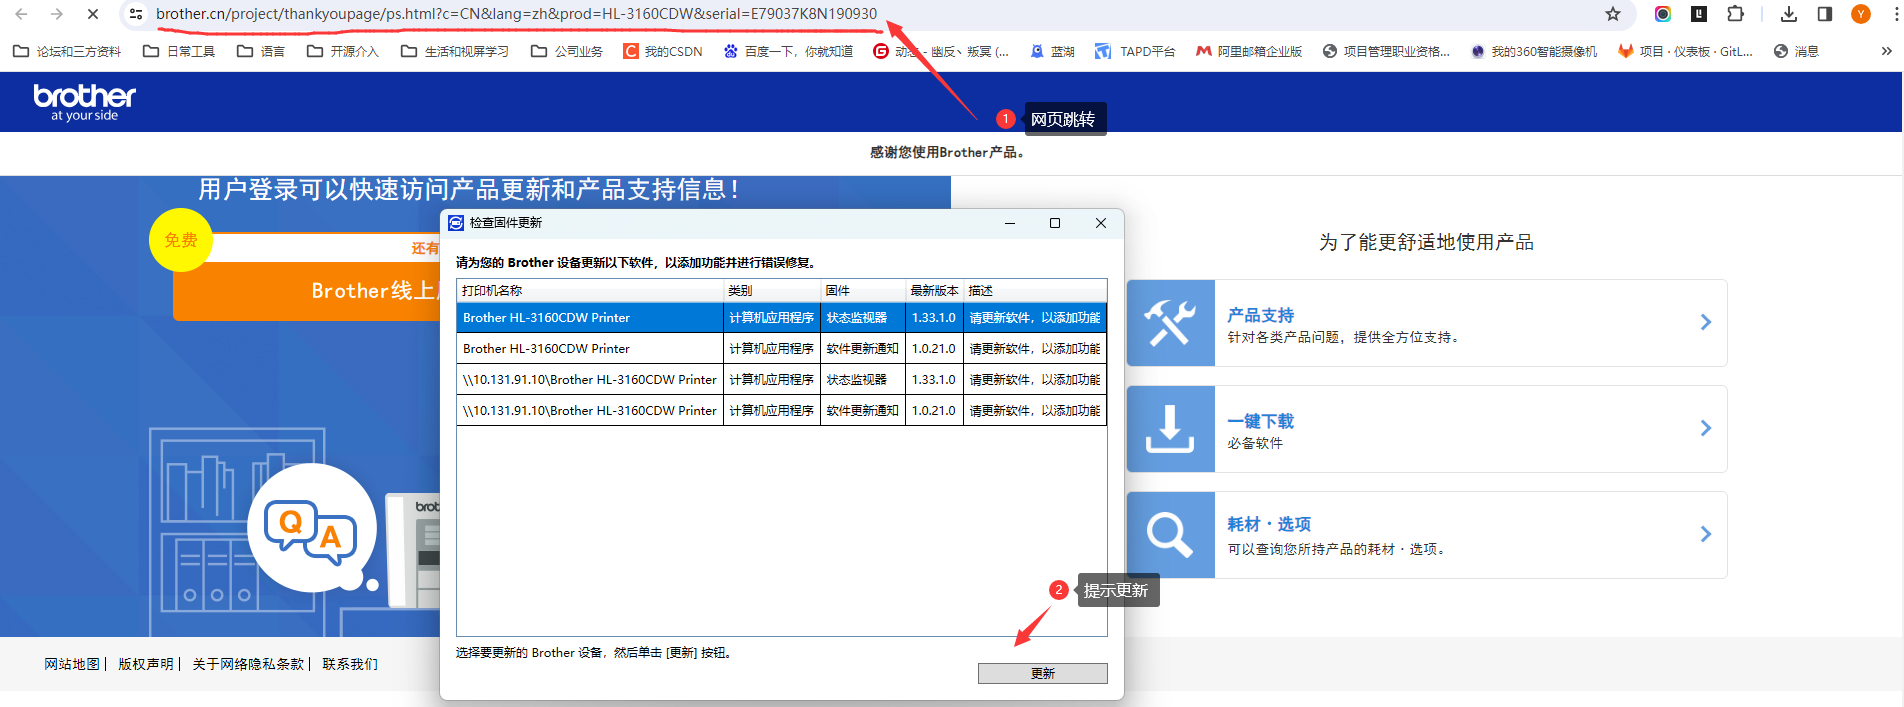Open site information icon in address bar
Image resolution: width=1904 pixels, height=707 pixels.
point(136,14)
